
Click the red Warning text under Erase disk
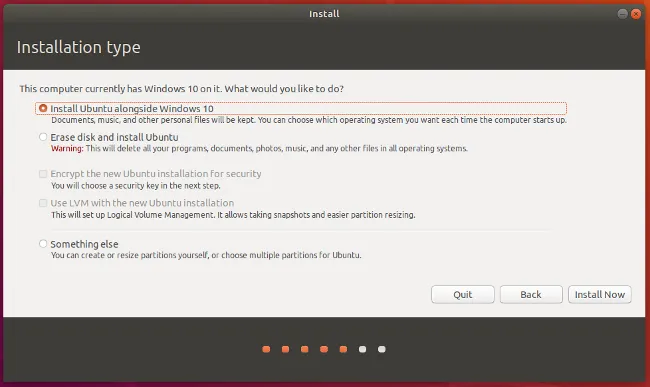pos(67,148)
